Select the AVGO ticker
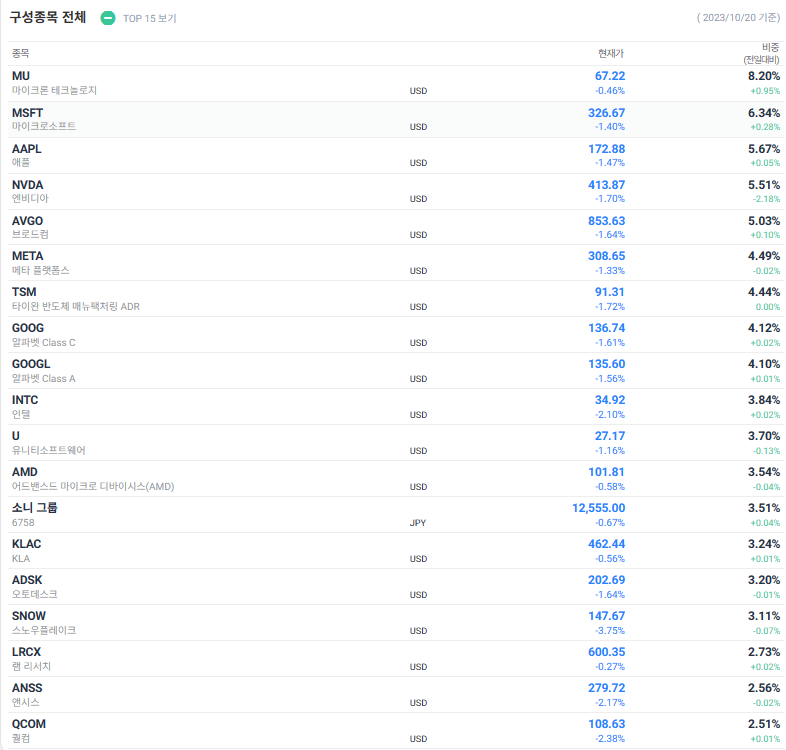786x750 pixels. coord(28,221)
